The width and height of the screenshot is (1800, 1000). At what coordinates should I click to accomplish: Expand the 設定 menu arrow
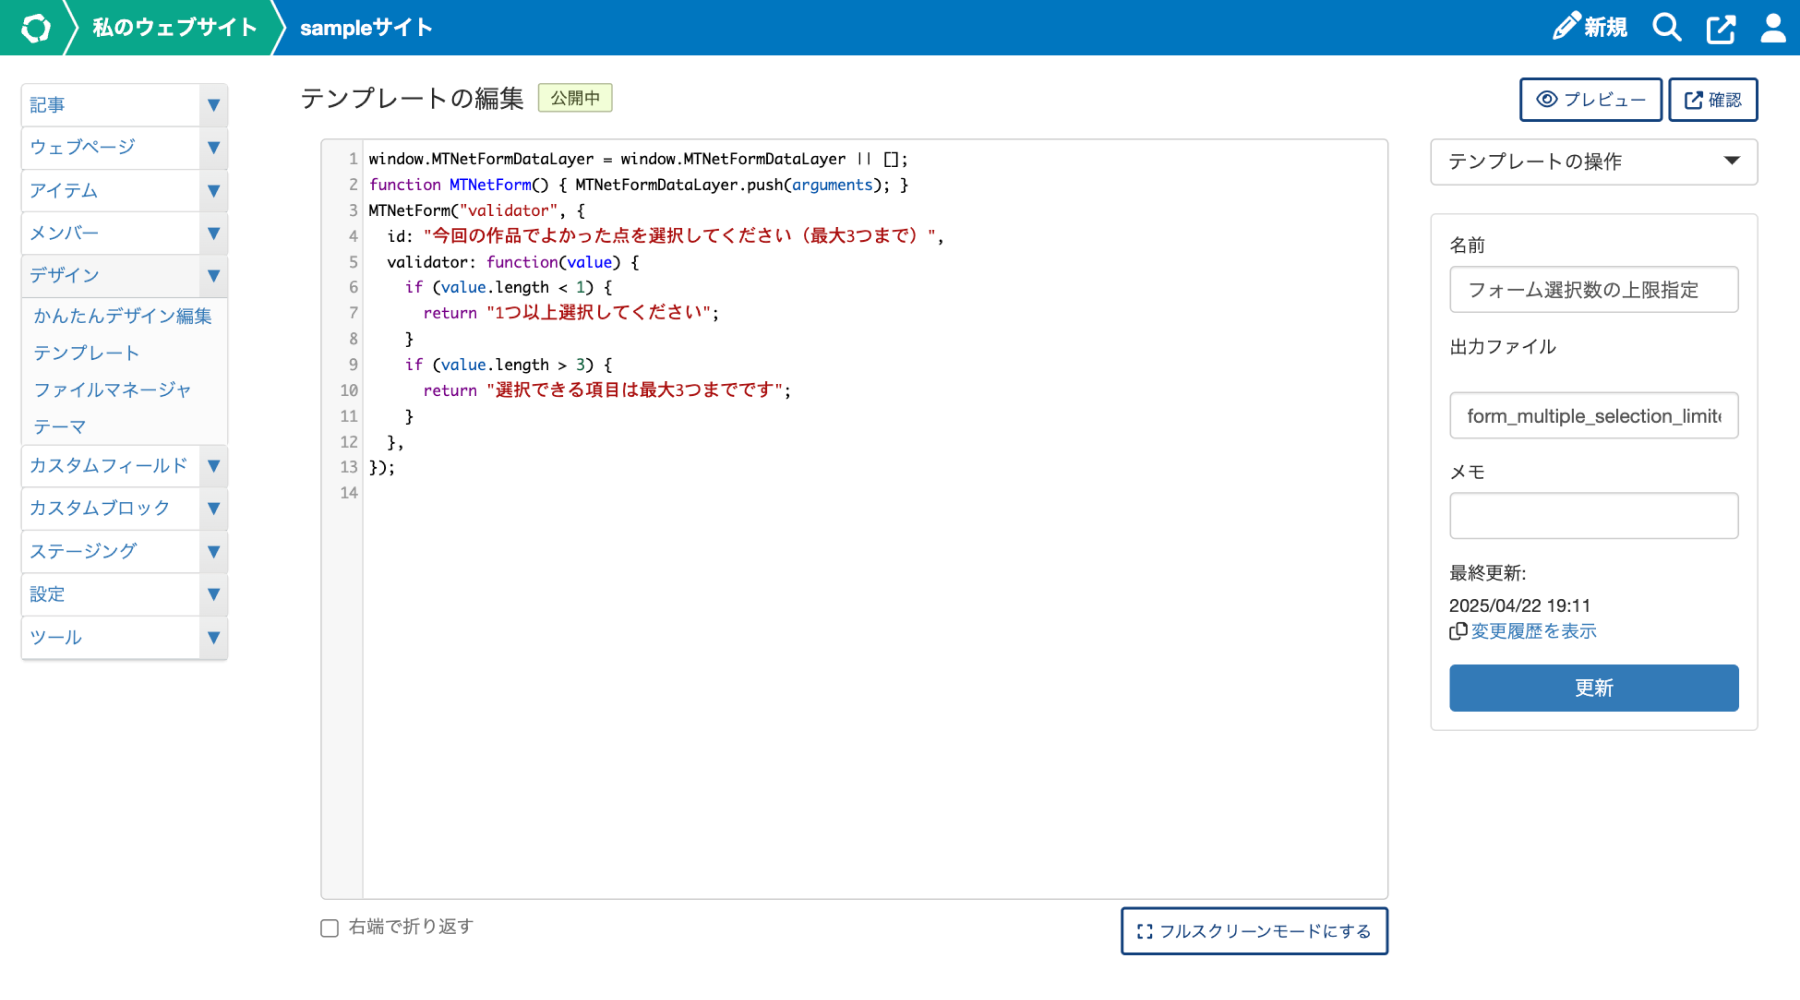coord(212,594)
